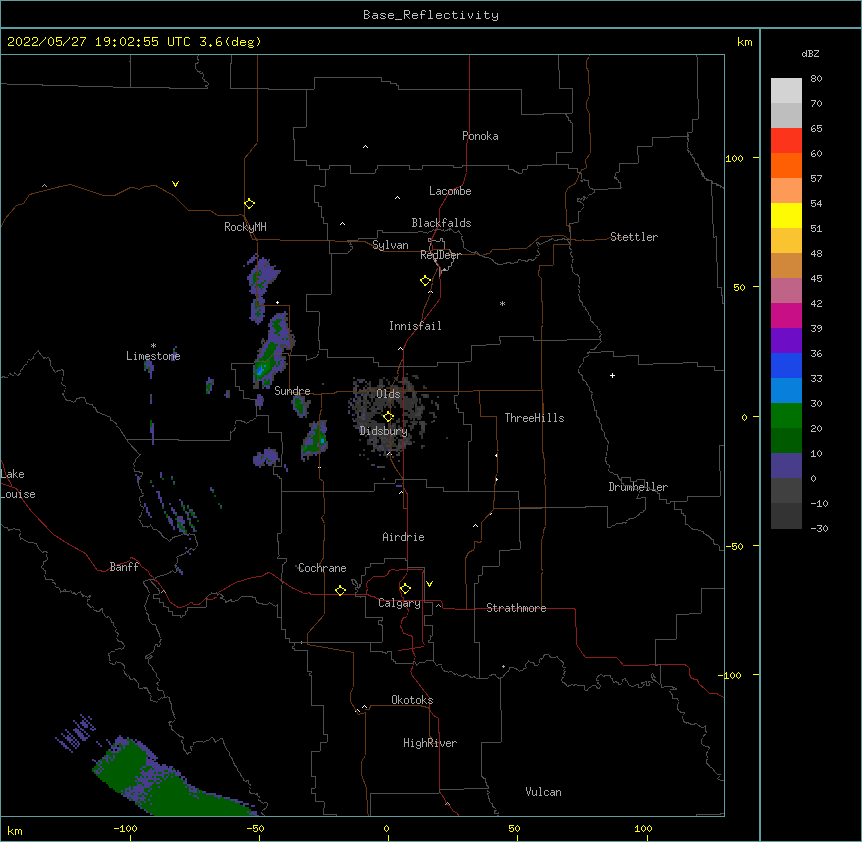Click the yellow v marker east of Calgary
862x842 pixels.
pyautogui.click(x=429, y=584)
